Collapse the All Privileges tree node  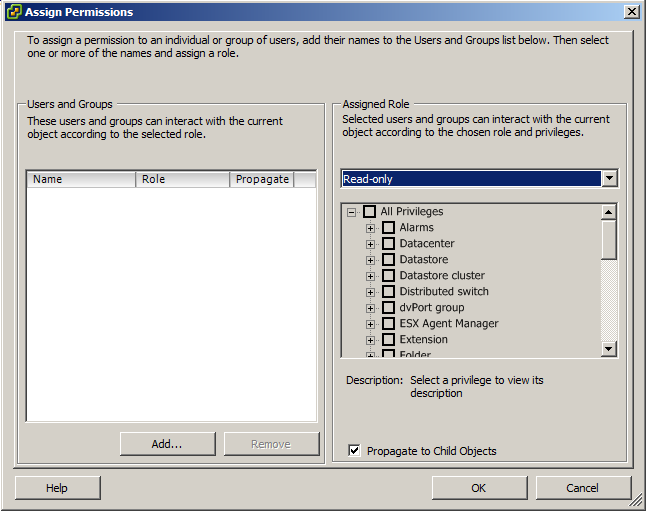pyautogui.click(x=351, y=212)
